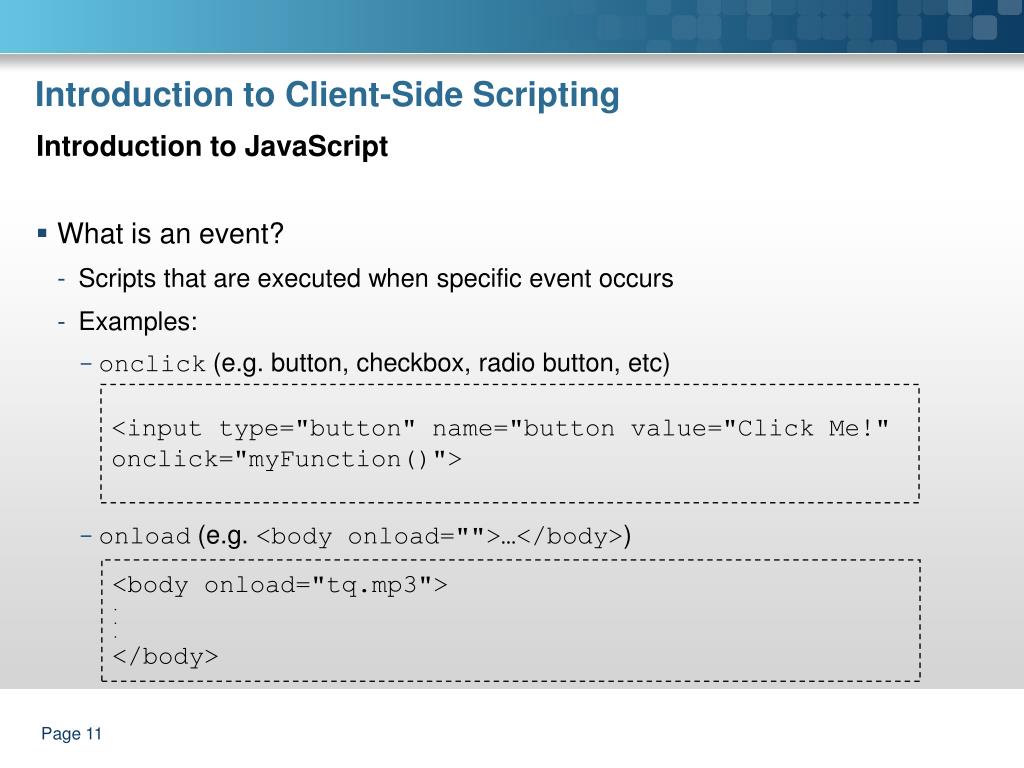Click the dash bullet before "Scripts that are executed"
This screenshot has width=1024, height=768.
click(x=63, y=279)
